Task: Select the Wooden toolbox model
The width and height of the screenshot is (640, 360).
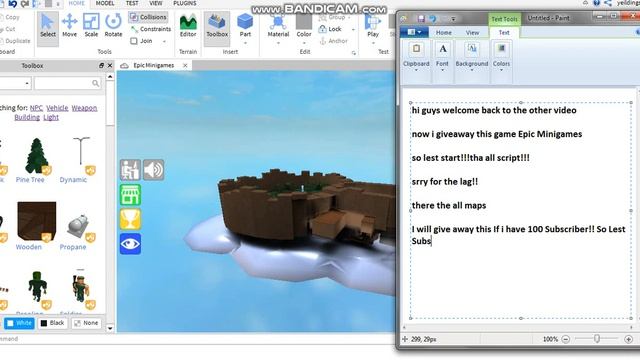Action: click(36, 226)
